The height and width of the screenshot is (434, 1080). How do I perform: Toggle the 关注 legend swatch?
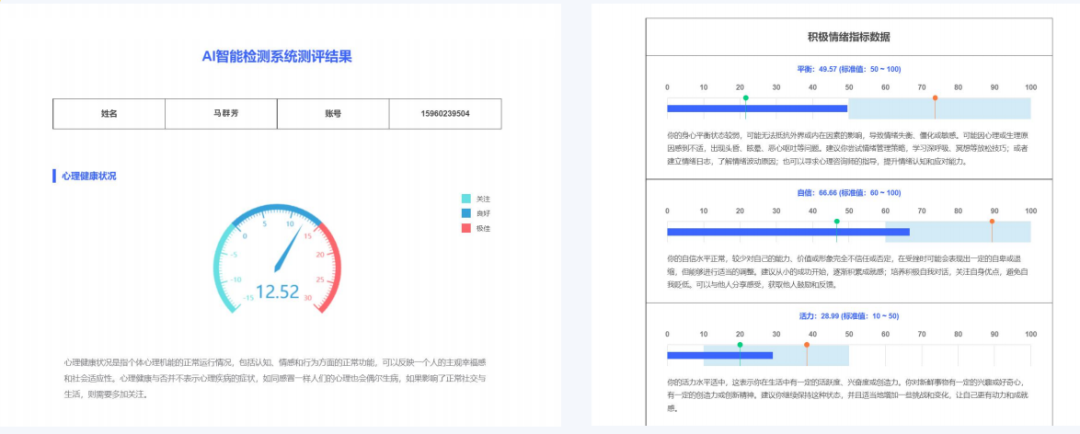click(x=466, y=198)
